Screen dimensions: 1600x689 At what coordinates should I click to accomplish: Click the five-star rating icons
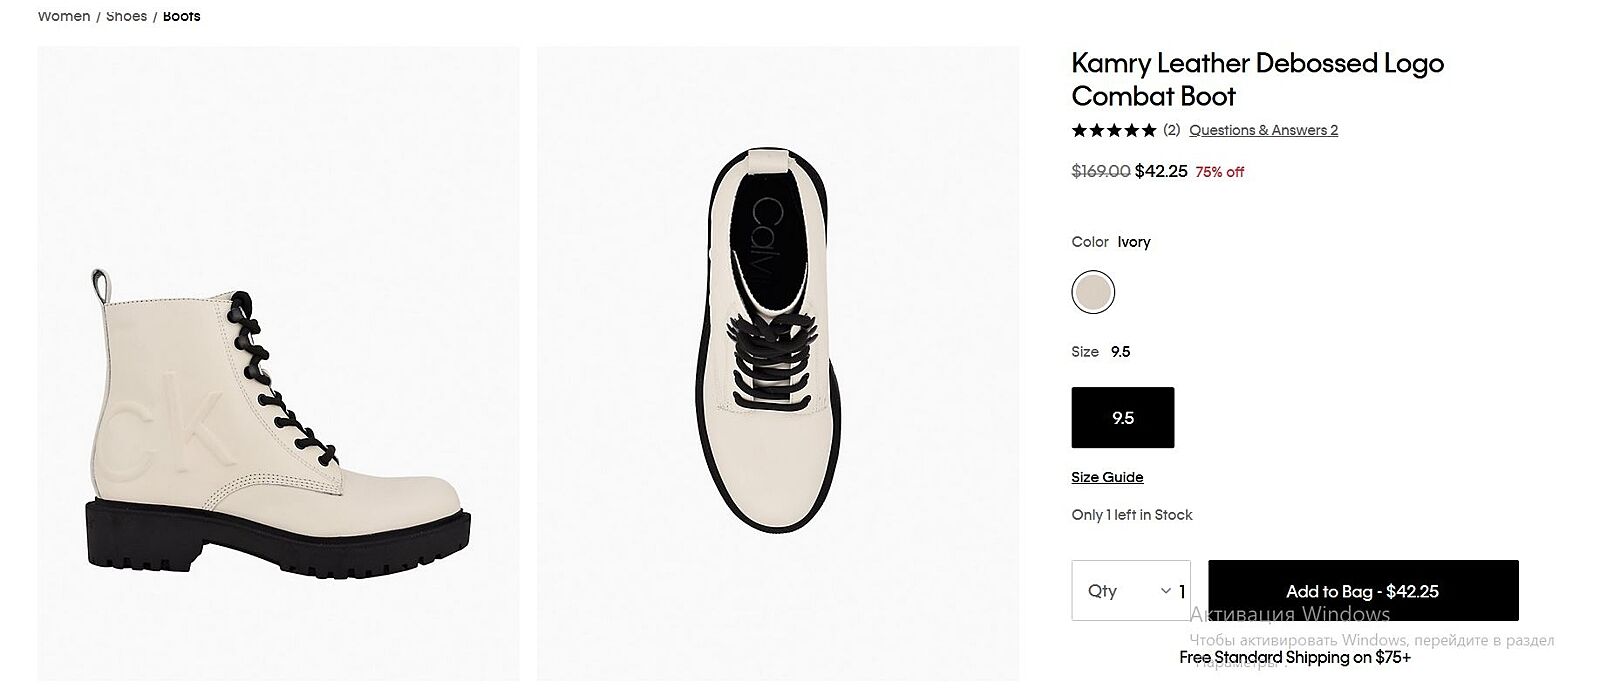click(1113, 130)
